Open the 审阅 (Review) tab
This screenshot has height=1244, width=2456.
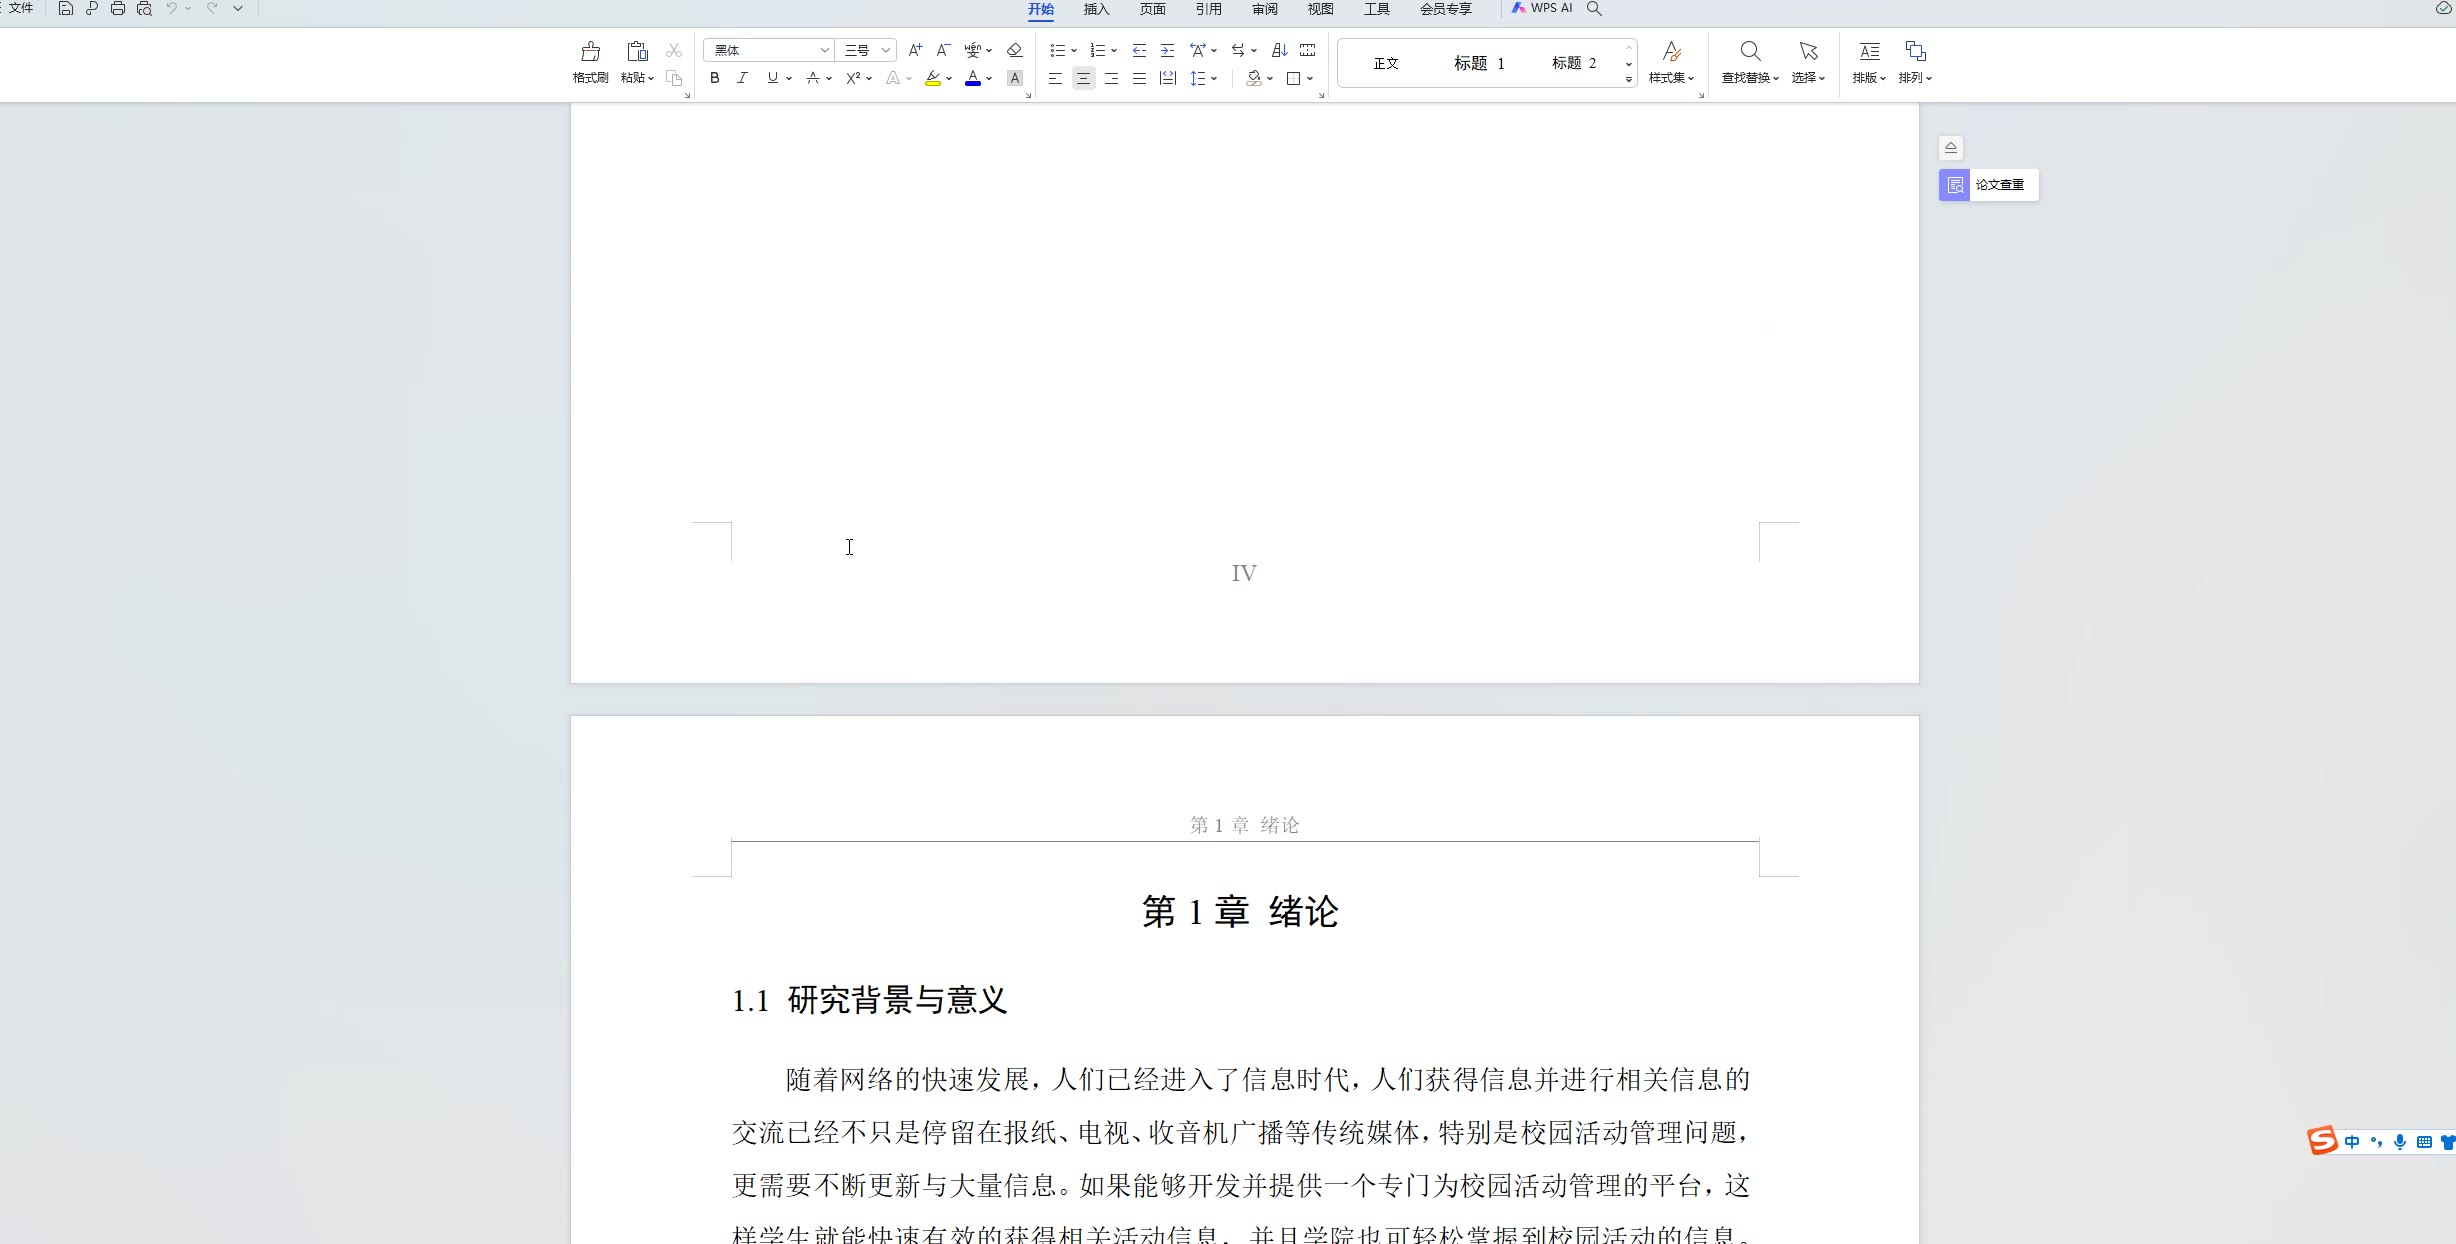[1265, 9]
